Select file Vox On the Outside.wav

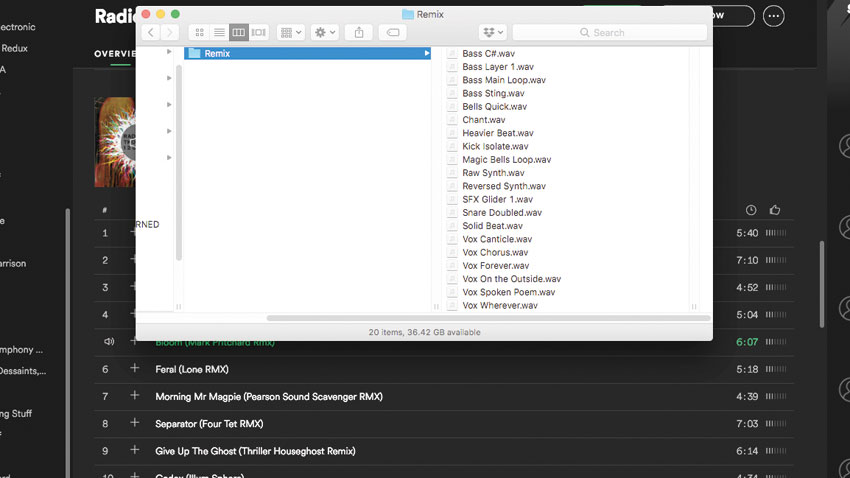click(x=511, y=279)
